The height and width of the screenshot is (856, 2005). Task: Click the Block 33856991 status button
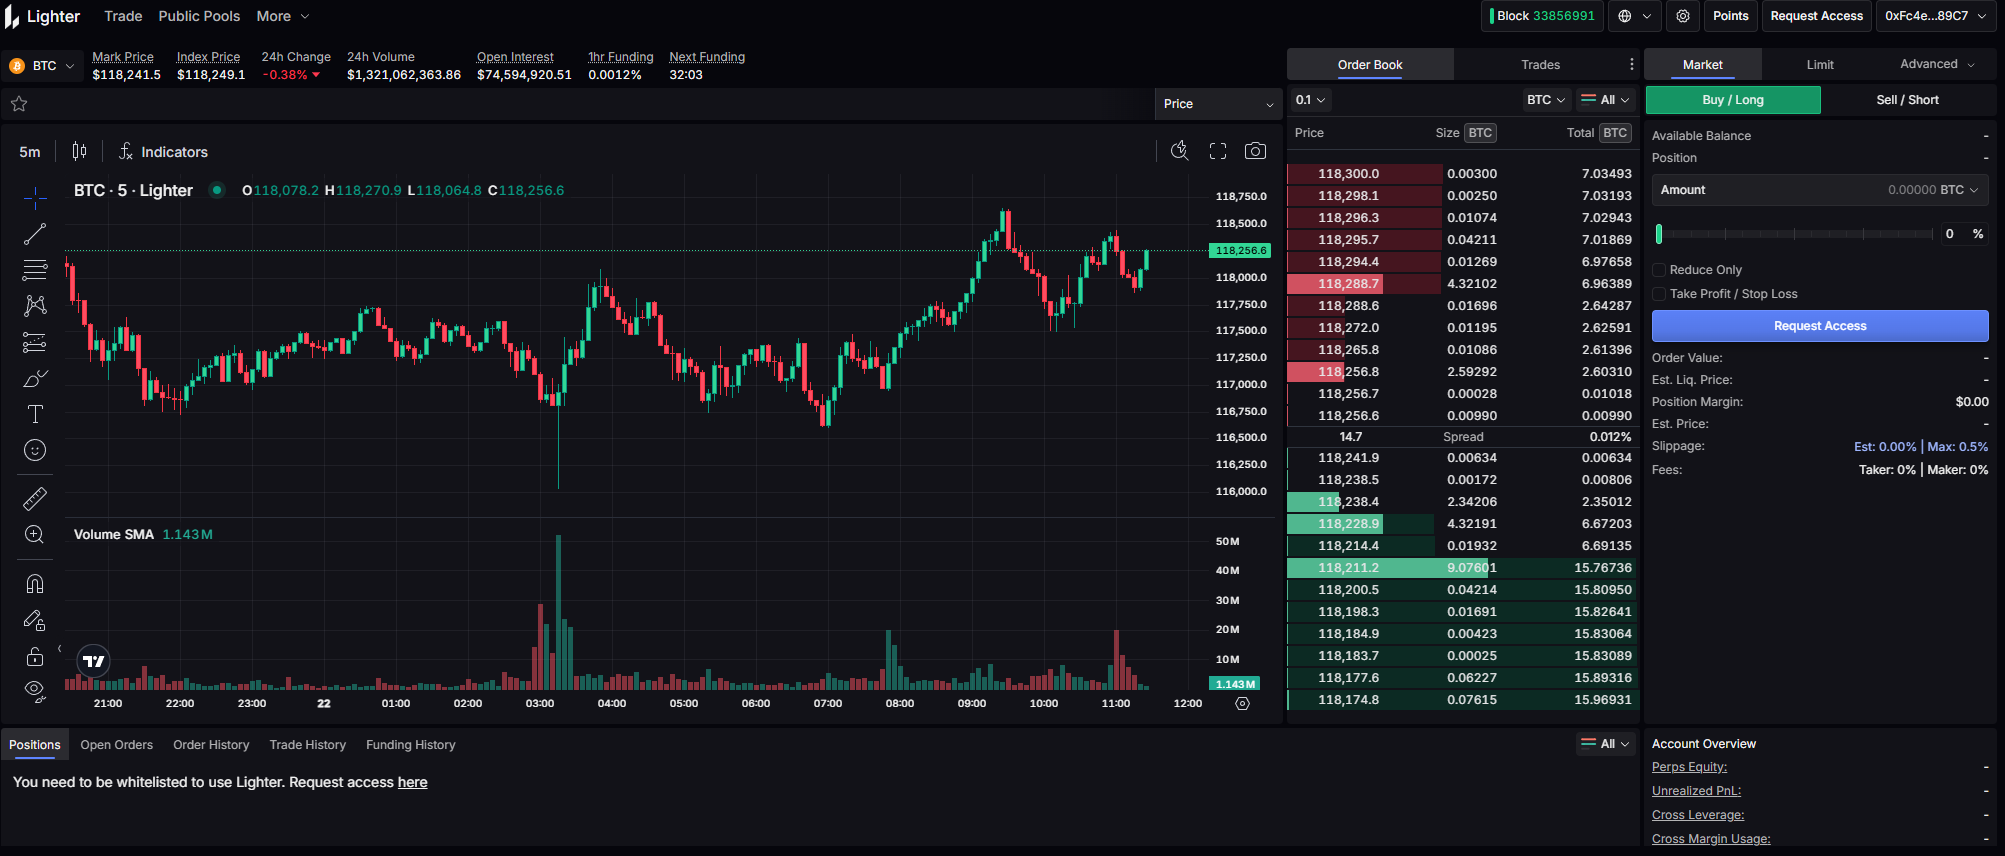tap(1542, 16)
